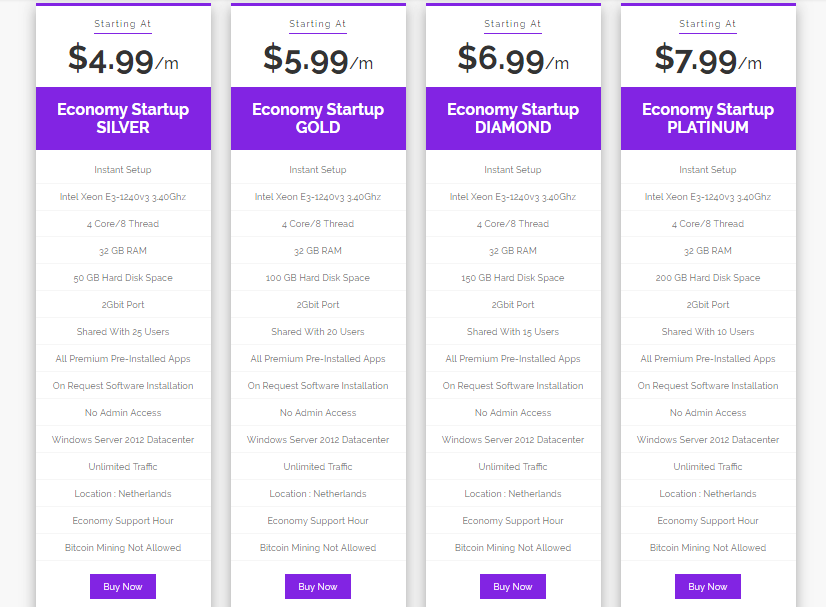
Task: Select the Shared With 15 Users text
Action: point(513,332)
